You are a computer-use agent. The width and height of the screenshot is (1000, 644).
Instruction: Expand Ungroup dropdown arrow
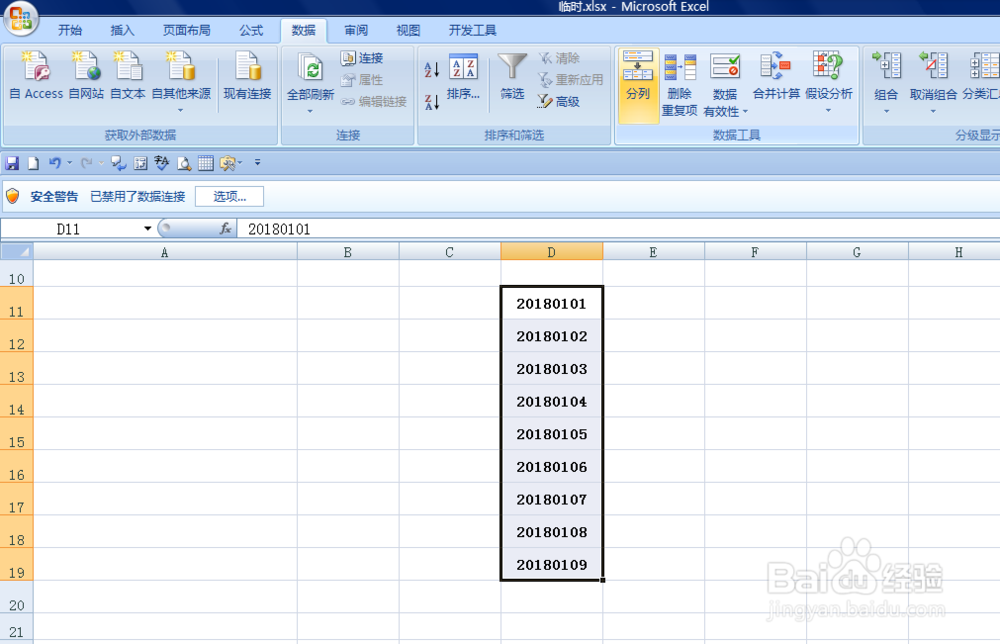tap(933, 112)
